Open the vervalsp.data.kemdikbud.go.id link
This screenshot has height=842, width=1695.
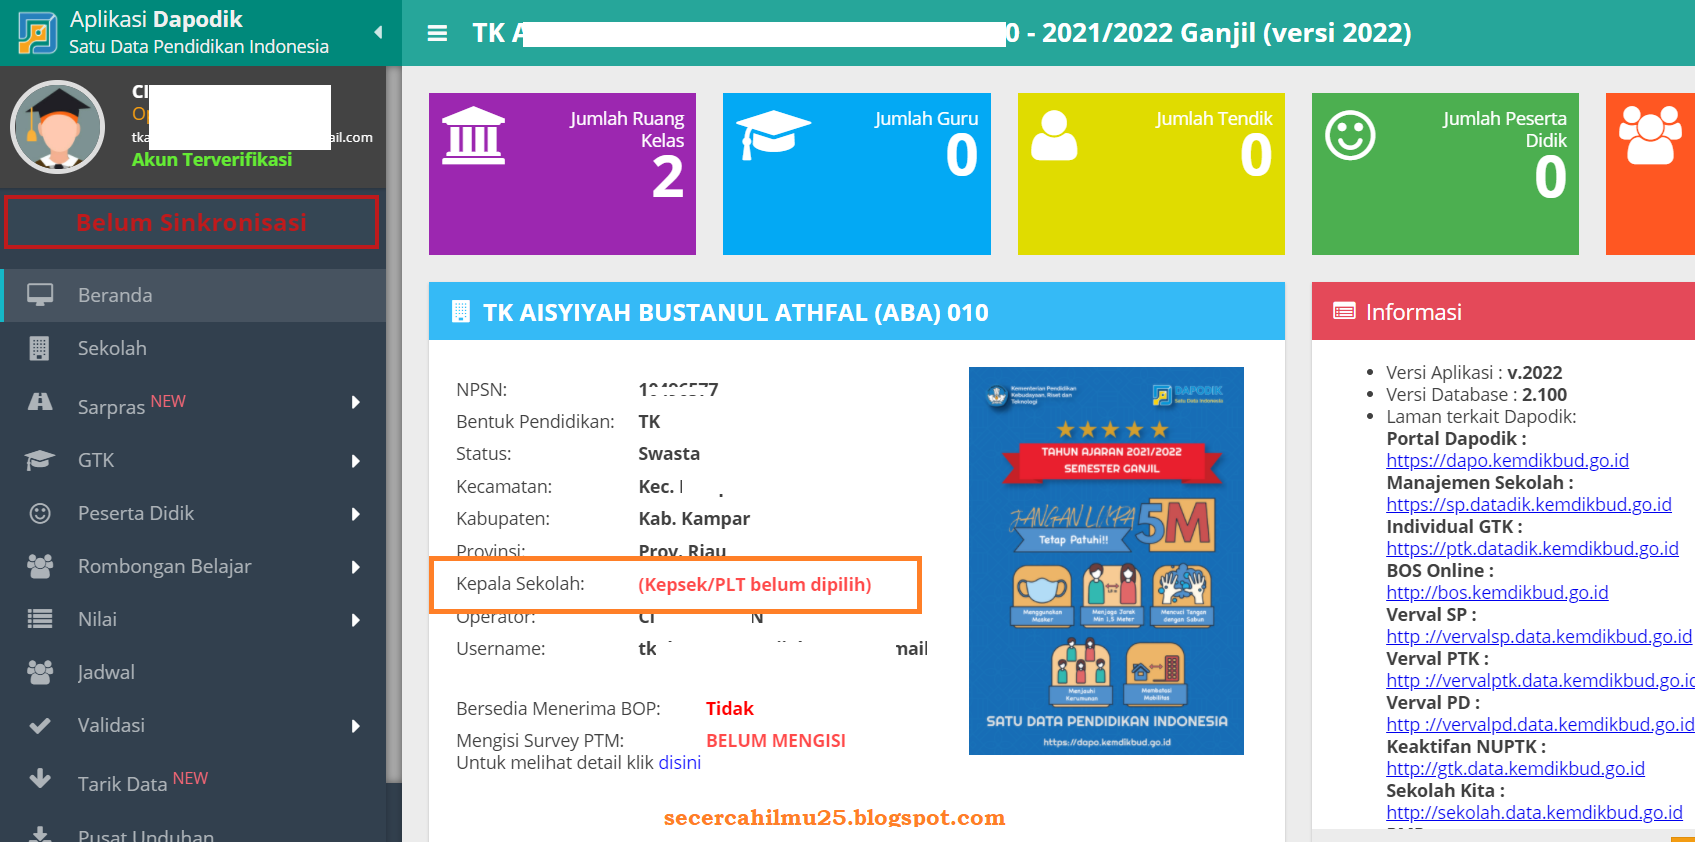tap(1539, 636)
